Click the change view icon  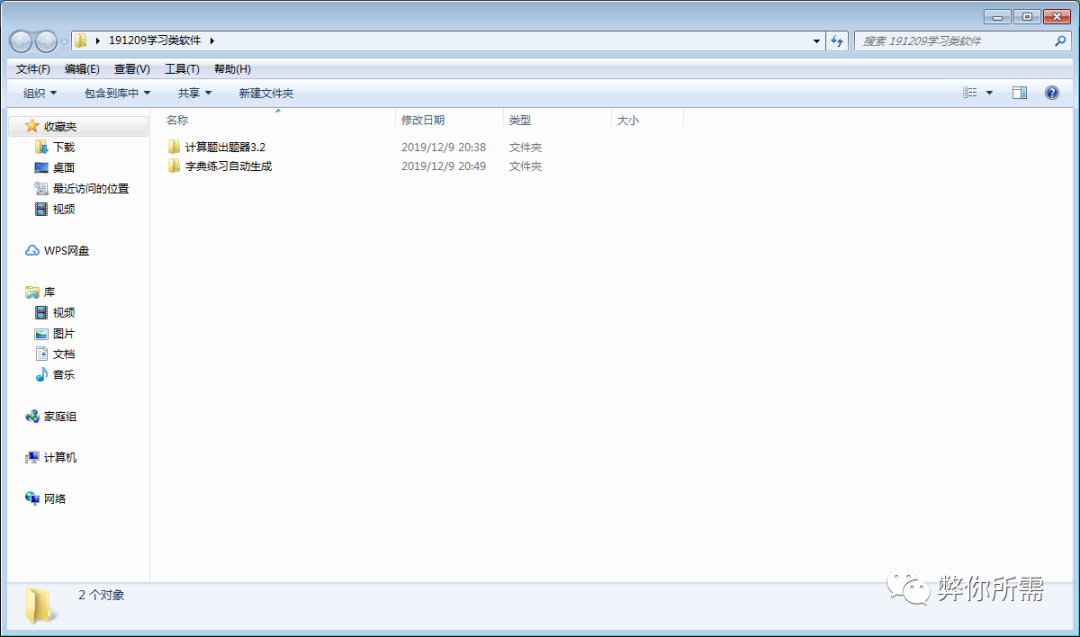point(970,93)
